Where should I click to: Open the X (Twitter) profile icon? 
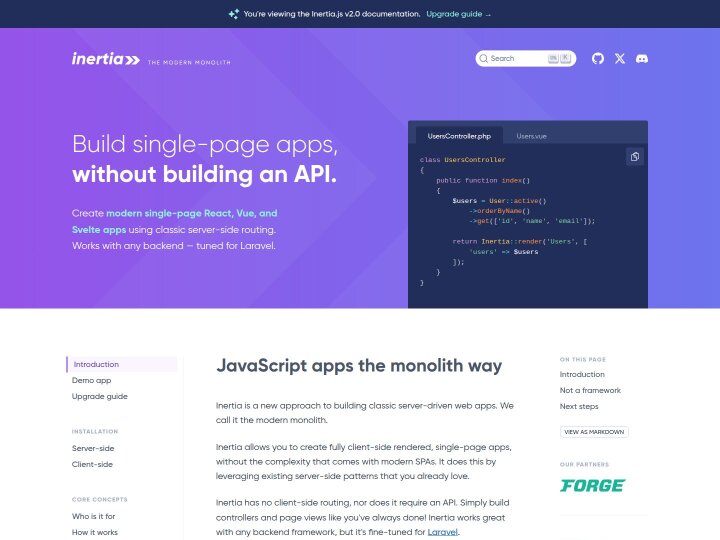tap(620, 58)
